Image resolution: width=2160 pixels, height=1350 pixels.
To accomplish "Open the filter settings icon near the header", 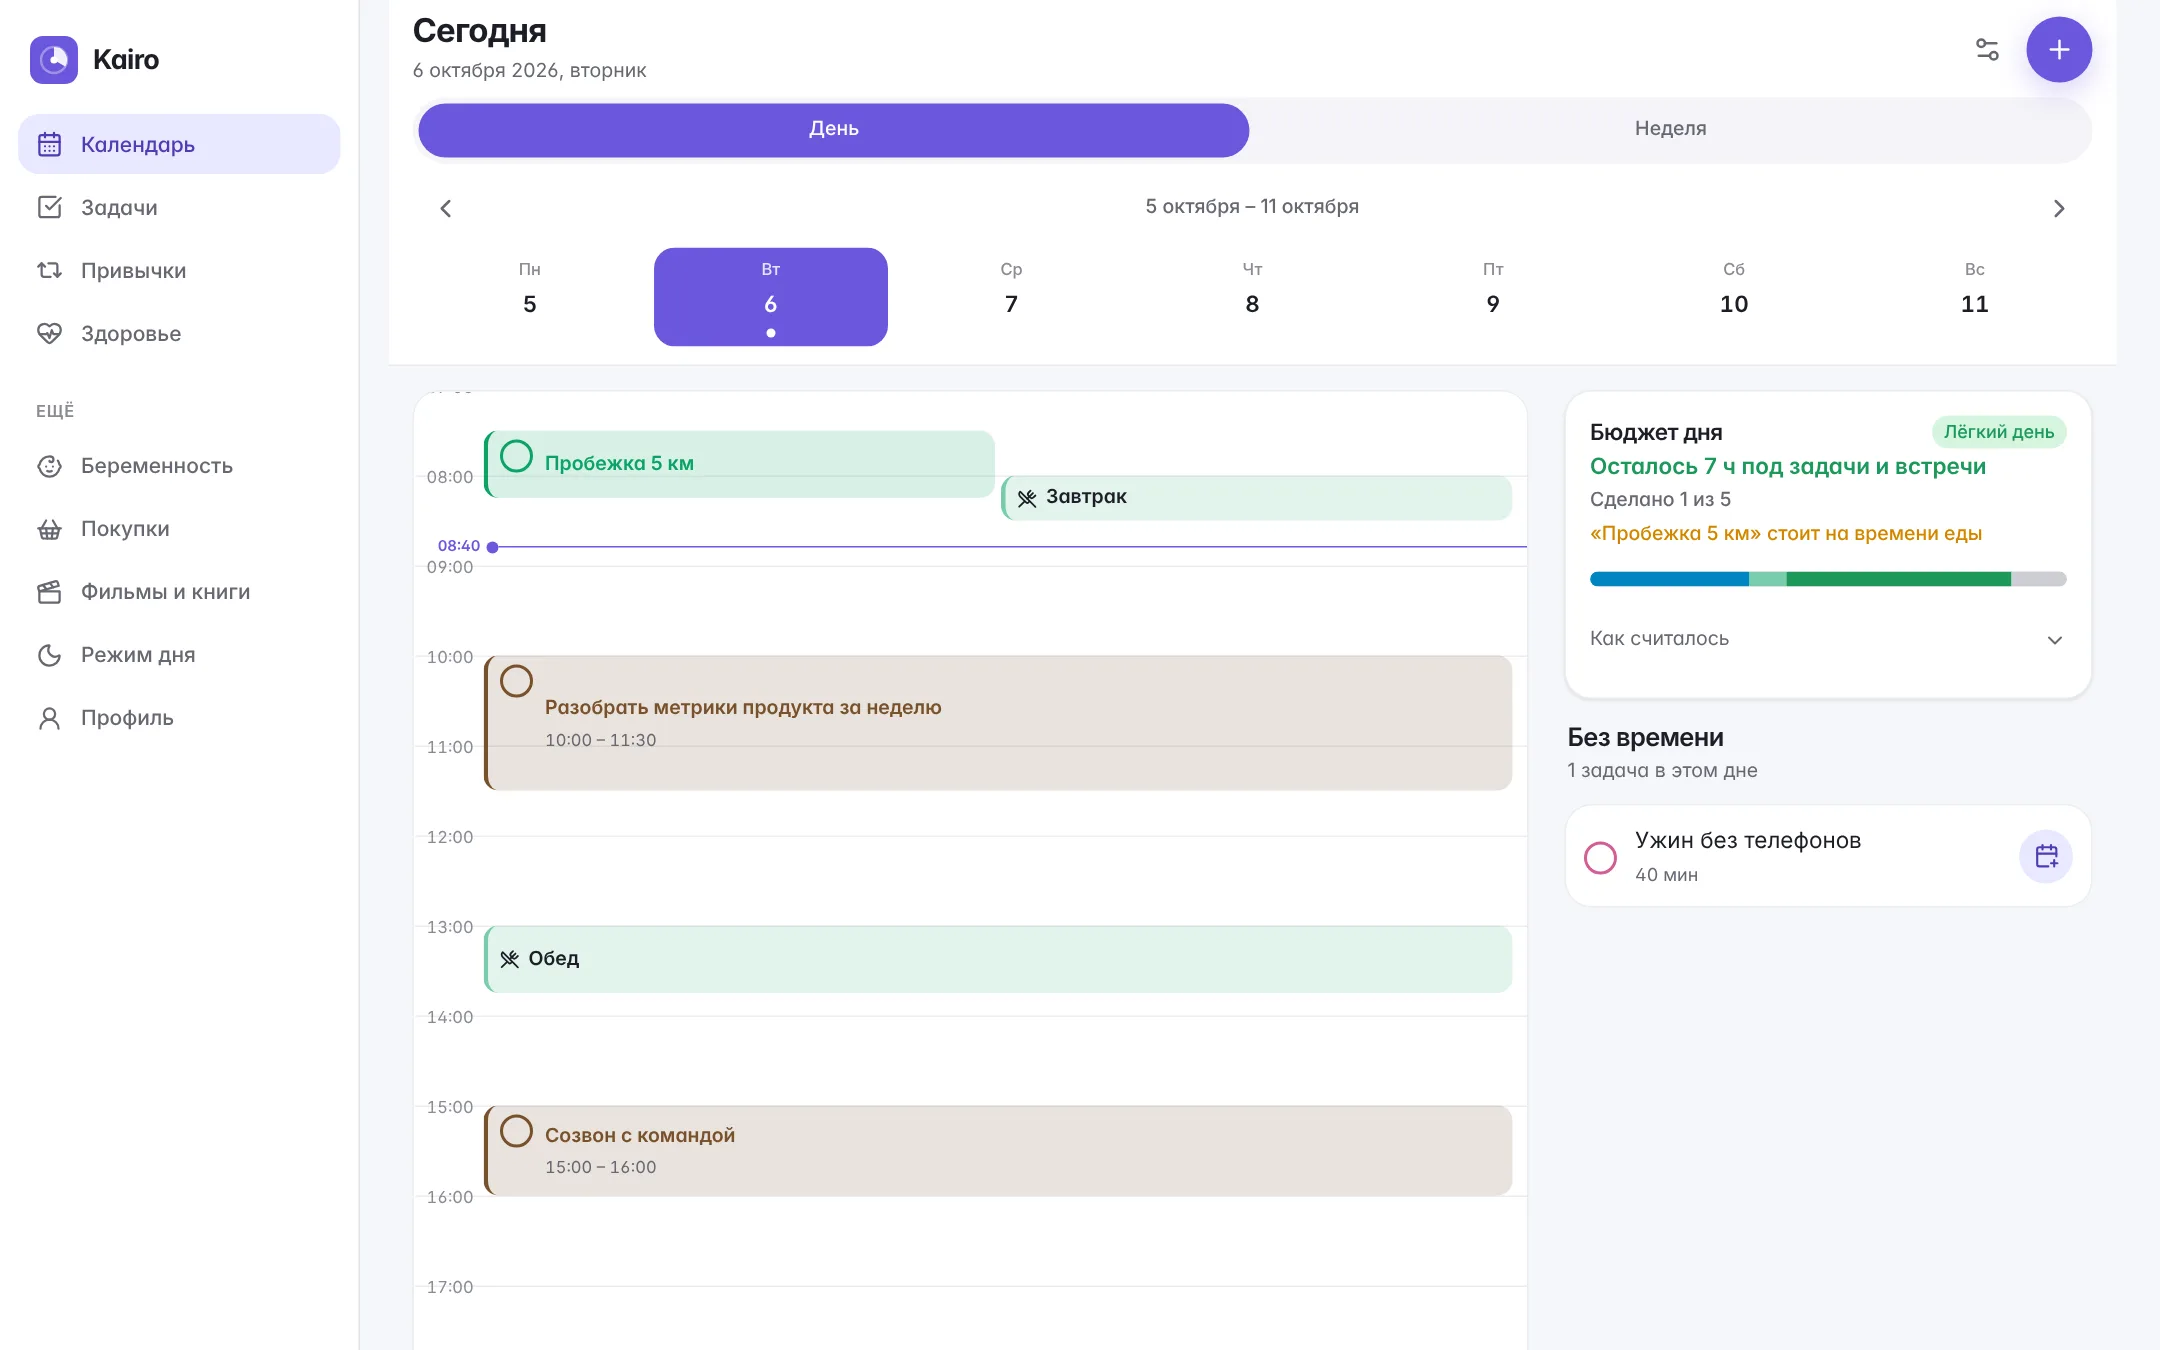I will click(x=1987, y=50).
